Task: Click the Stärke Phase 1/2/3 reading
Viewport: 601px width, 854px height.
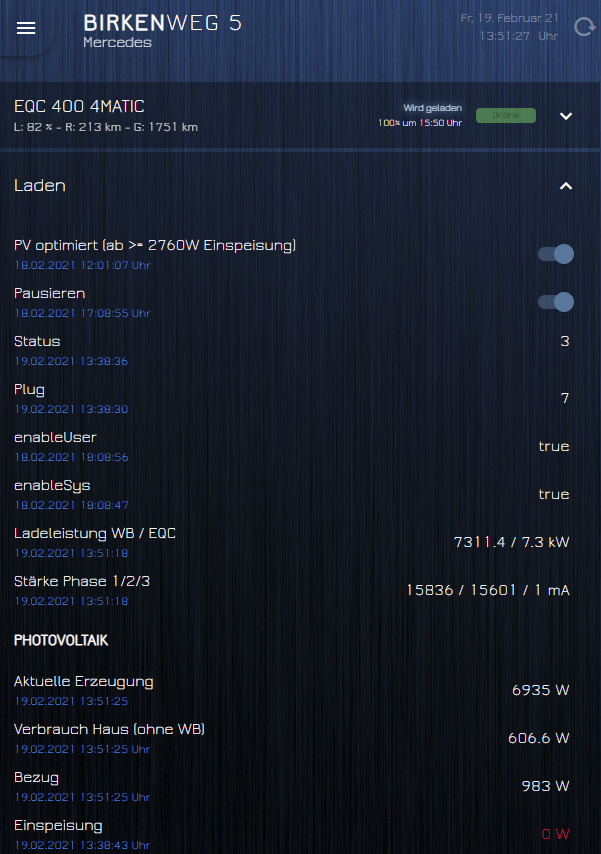Action: click(x=488, y=590)
